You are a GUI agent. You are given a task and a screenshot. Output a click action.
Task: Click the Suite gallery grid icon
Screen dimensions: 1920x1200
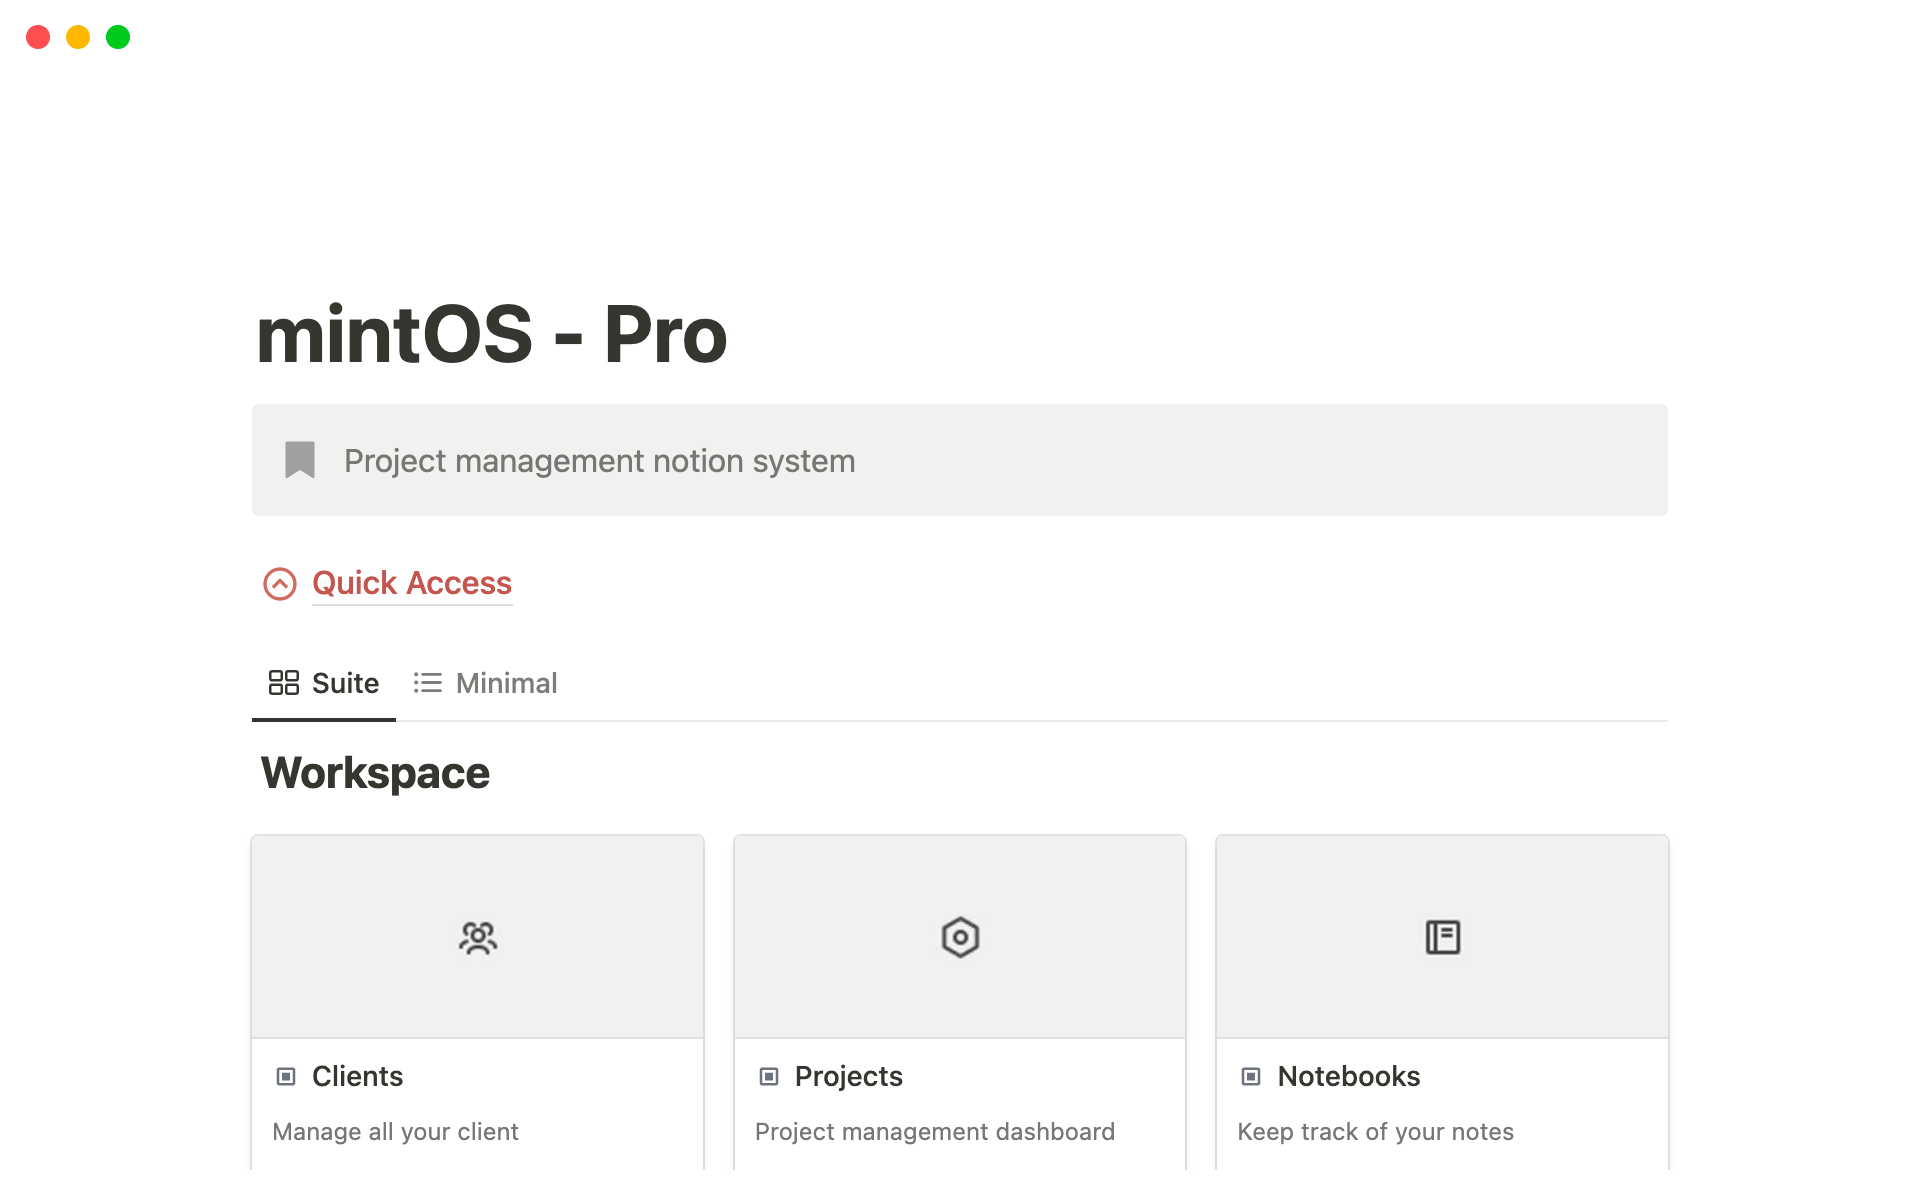[284, 683]
